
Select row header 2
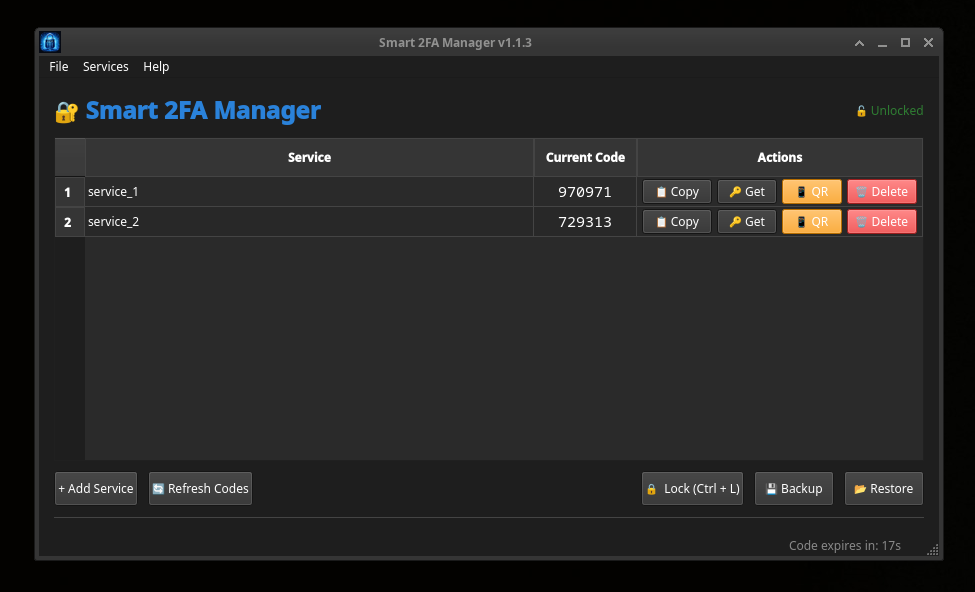tap(70, 221)
